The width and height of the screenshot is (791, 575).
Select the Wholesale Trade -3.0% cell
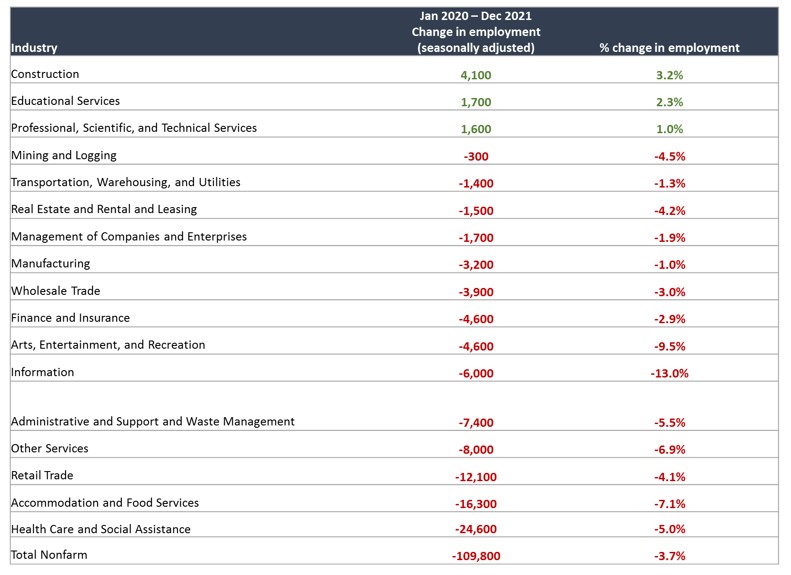(669, 292)
